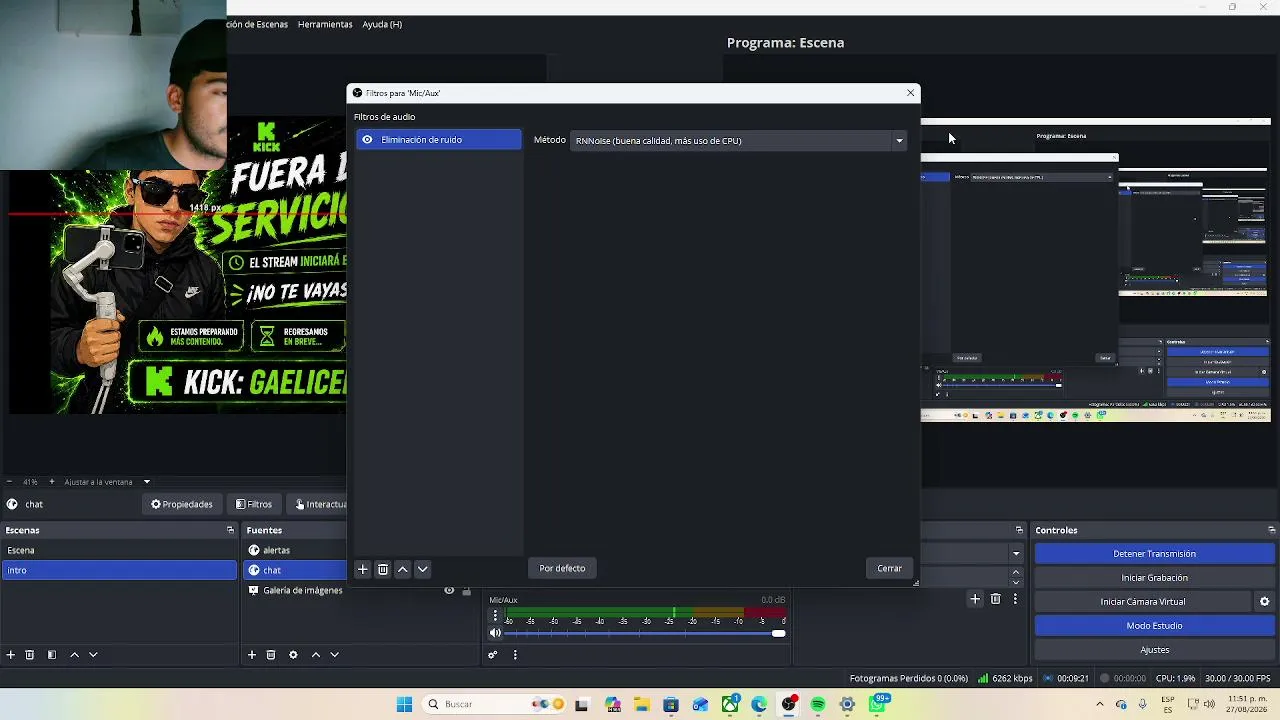The width and height of the screenshot is (1280, 720).
Task: Show hidden system tray icons
Action: (1102, 704)
